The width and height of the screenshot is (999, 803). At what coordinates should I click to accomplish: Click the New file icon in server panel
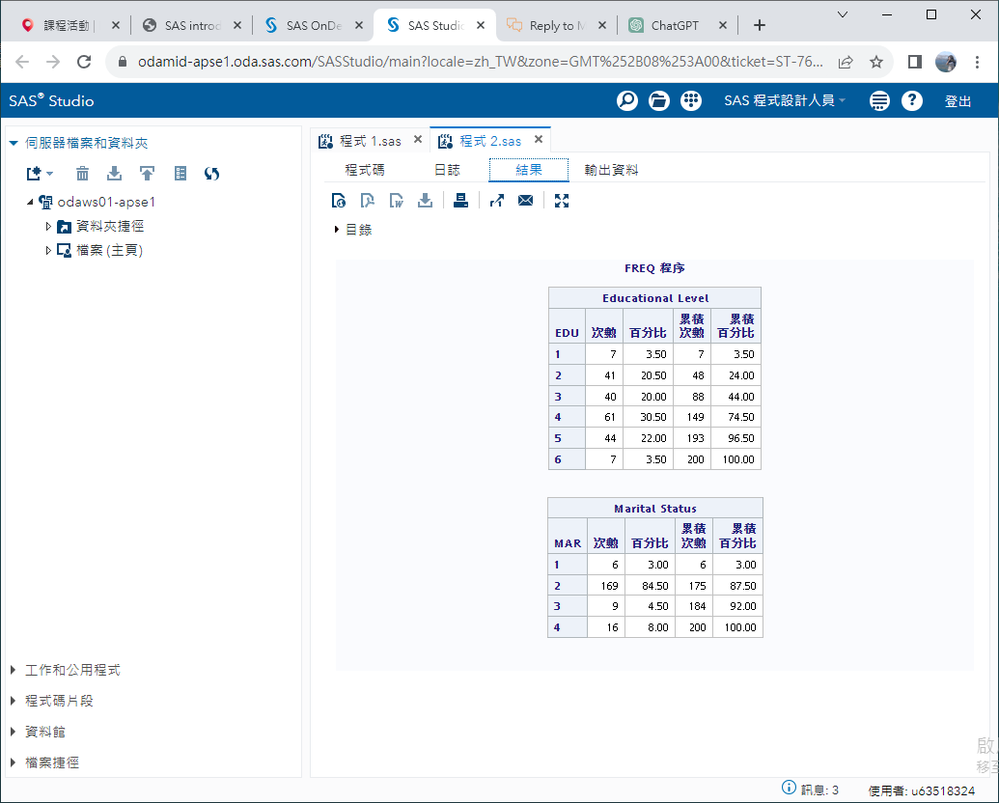pos(40,173)
